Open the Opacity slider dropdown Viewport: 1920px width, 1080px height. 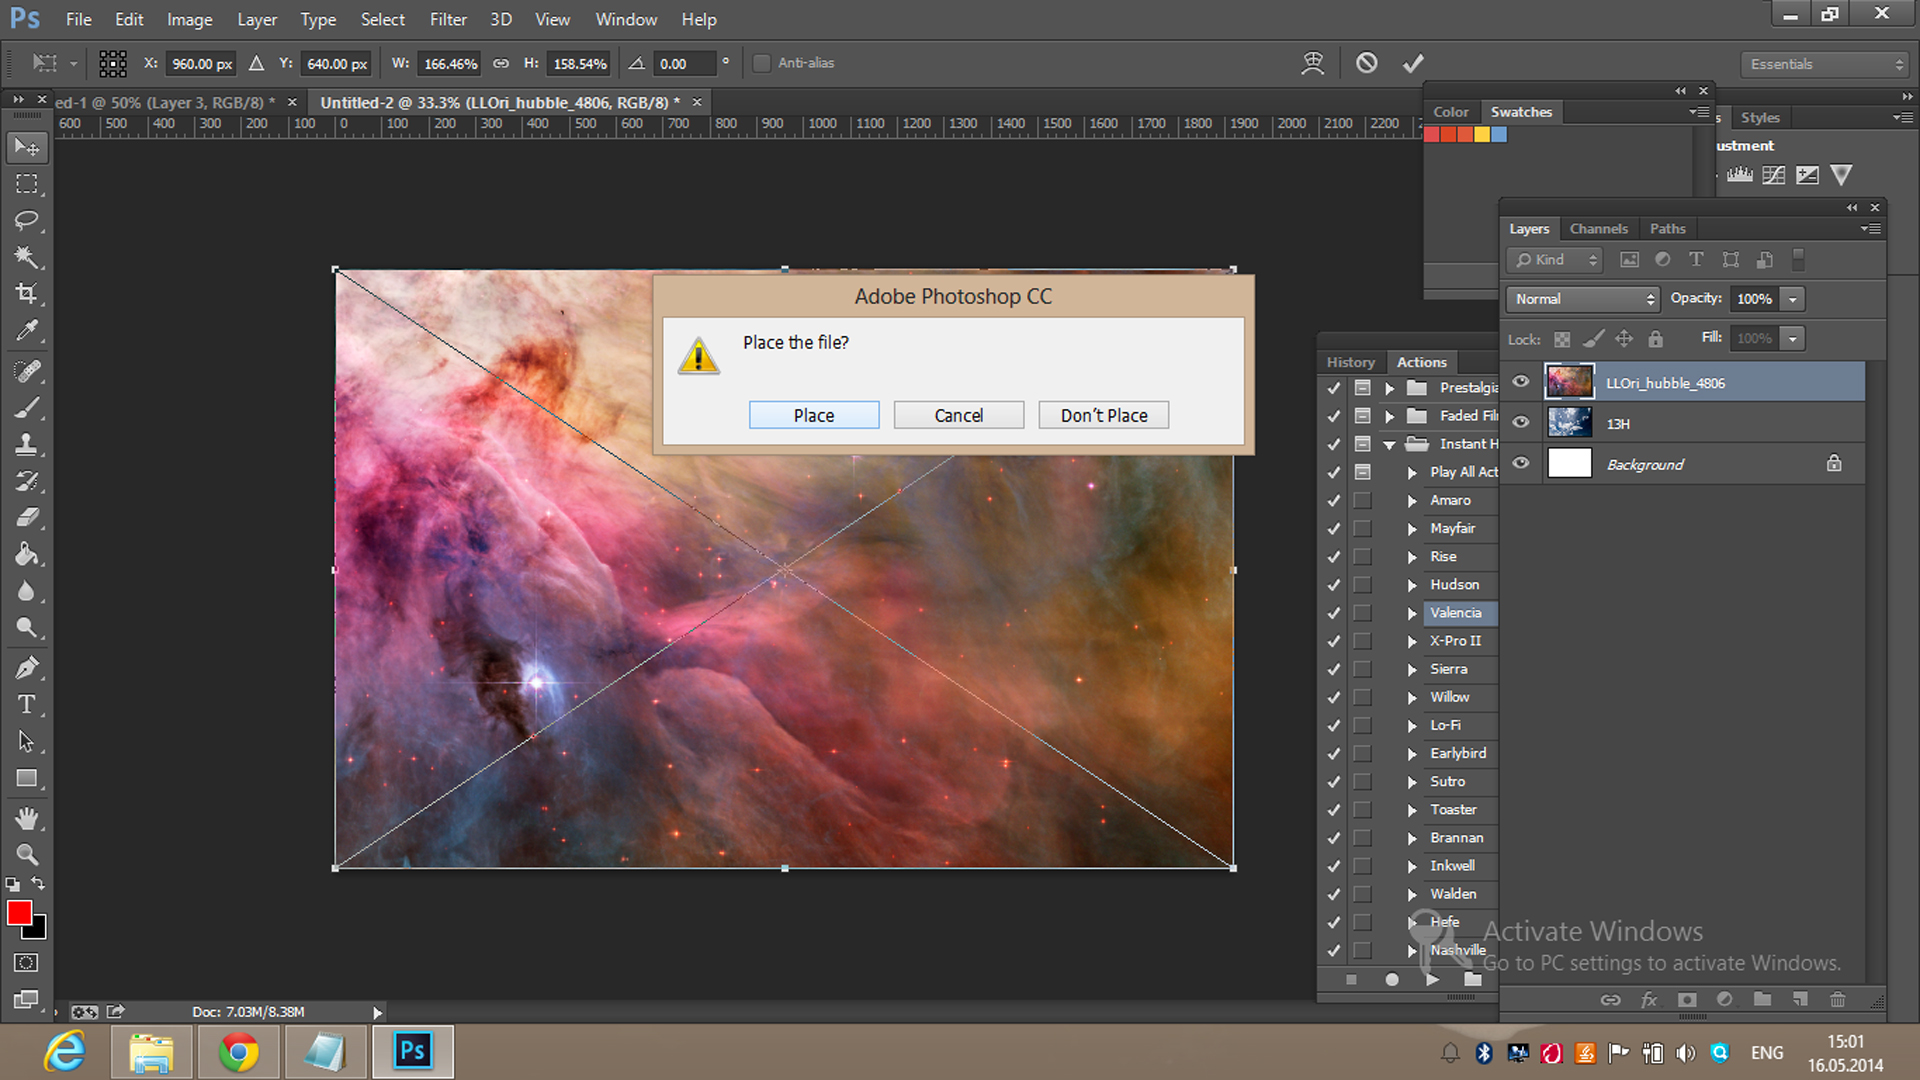pyautogui.click(x=1793, y=299)
